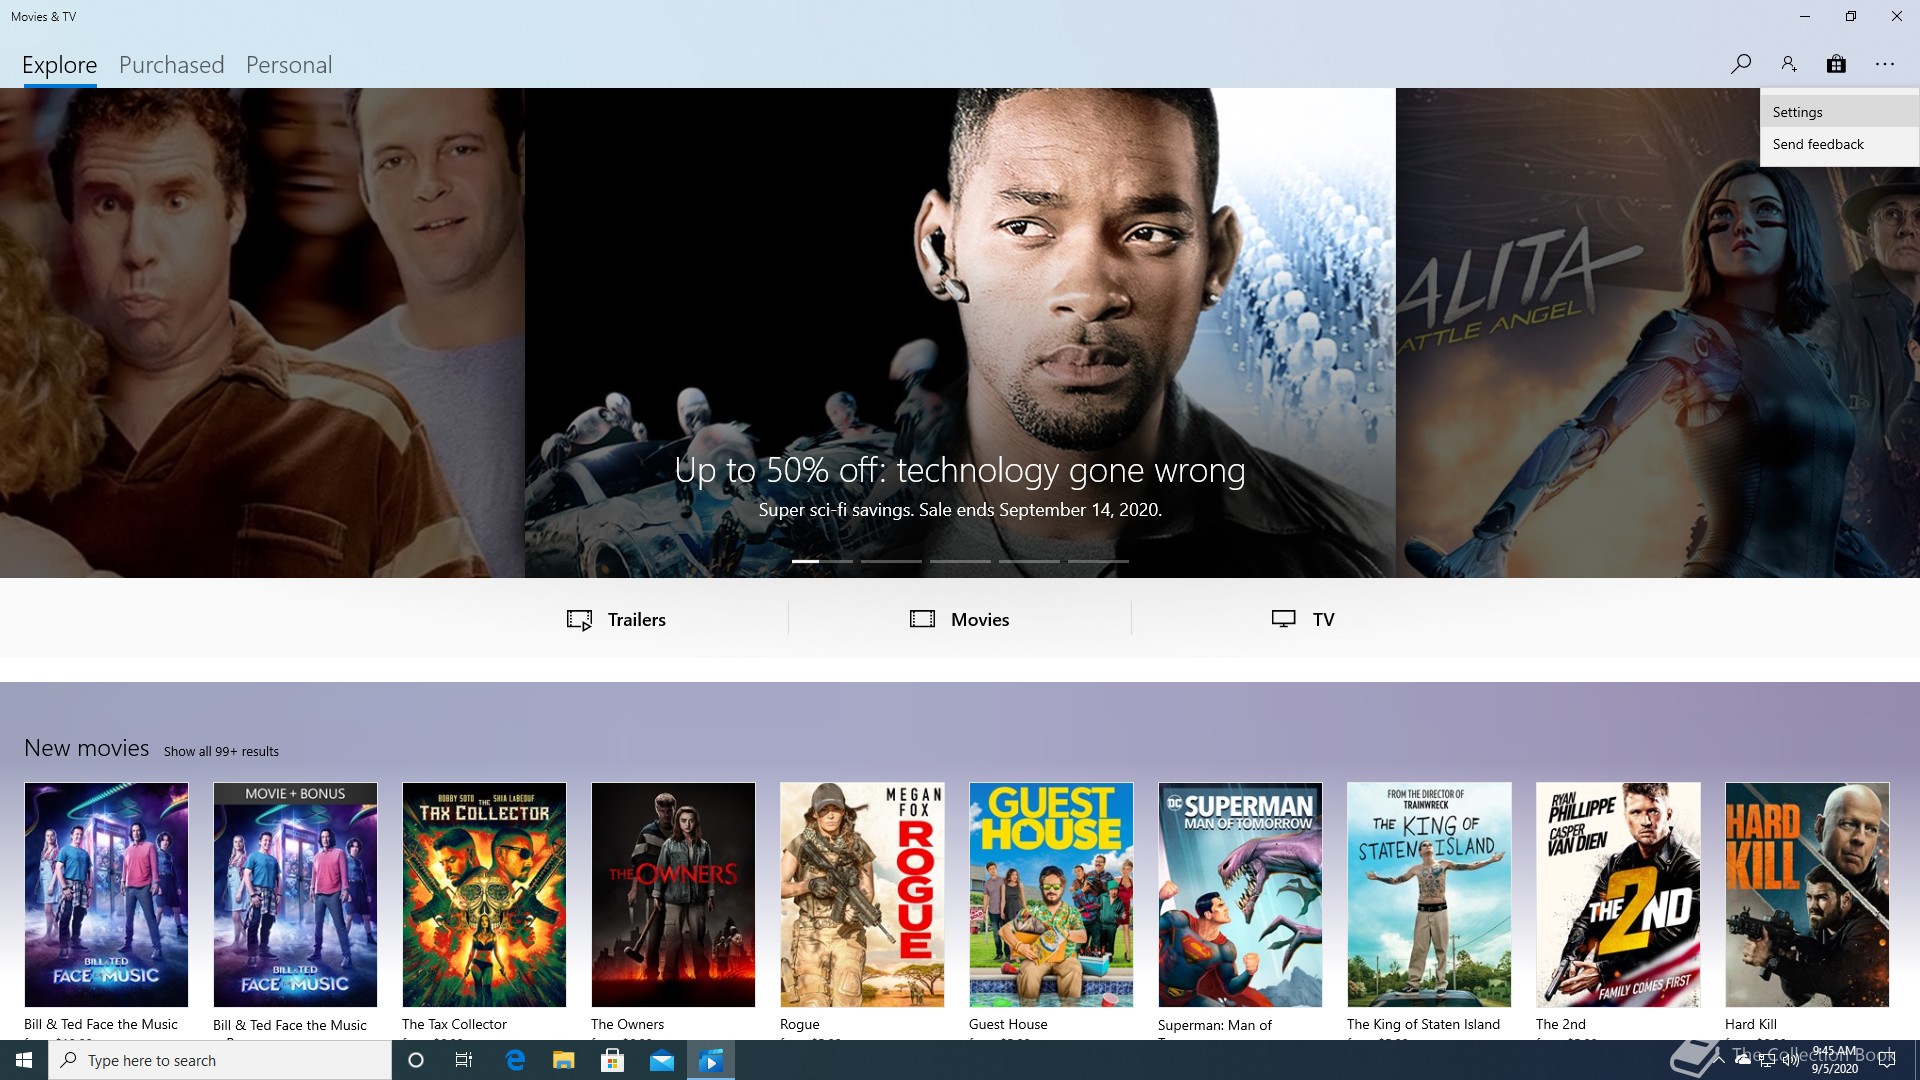Image resolution: width=1920 pixels, height=1080 pixels.
Task: Open the Trailers category
Action: pyautogui.click(x=616, y=619)
